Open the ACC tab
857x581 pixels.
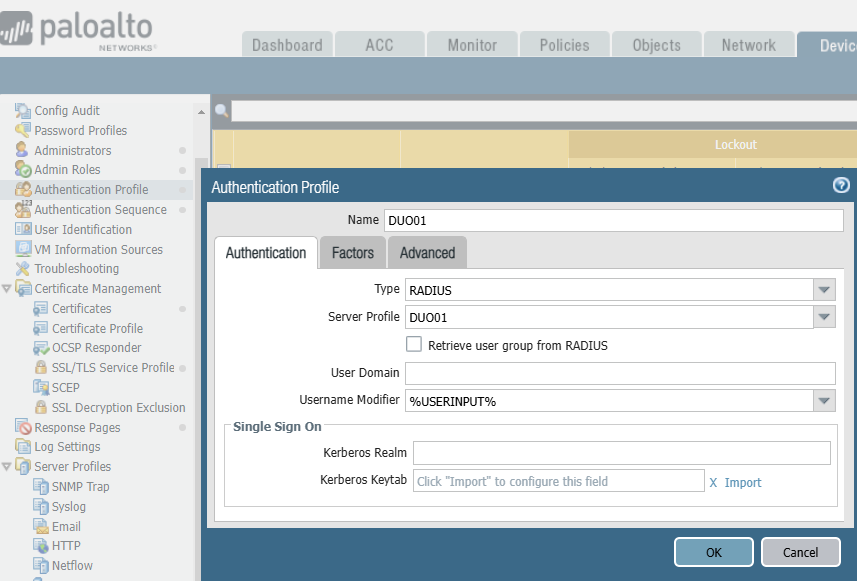point(379,45)
